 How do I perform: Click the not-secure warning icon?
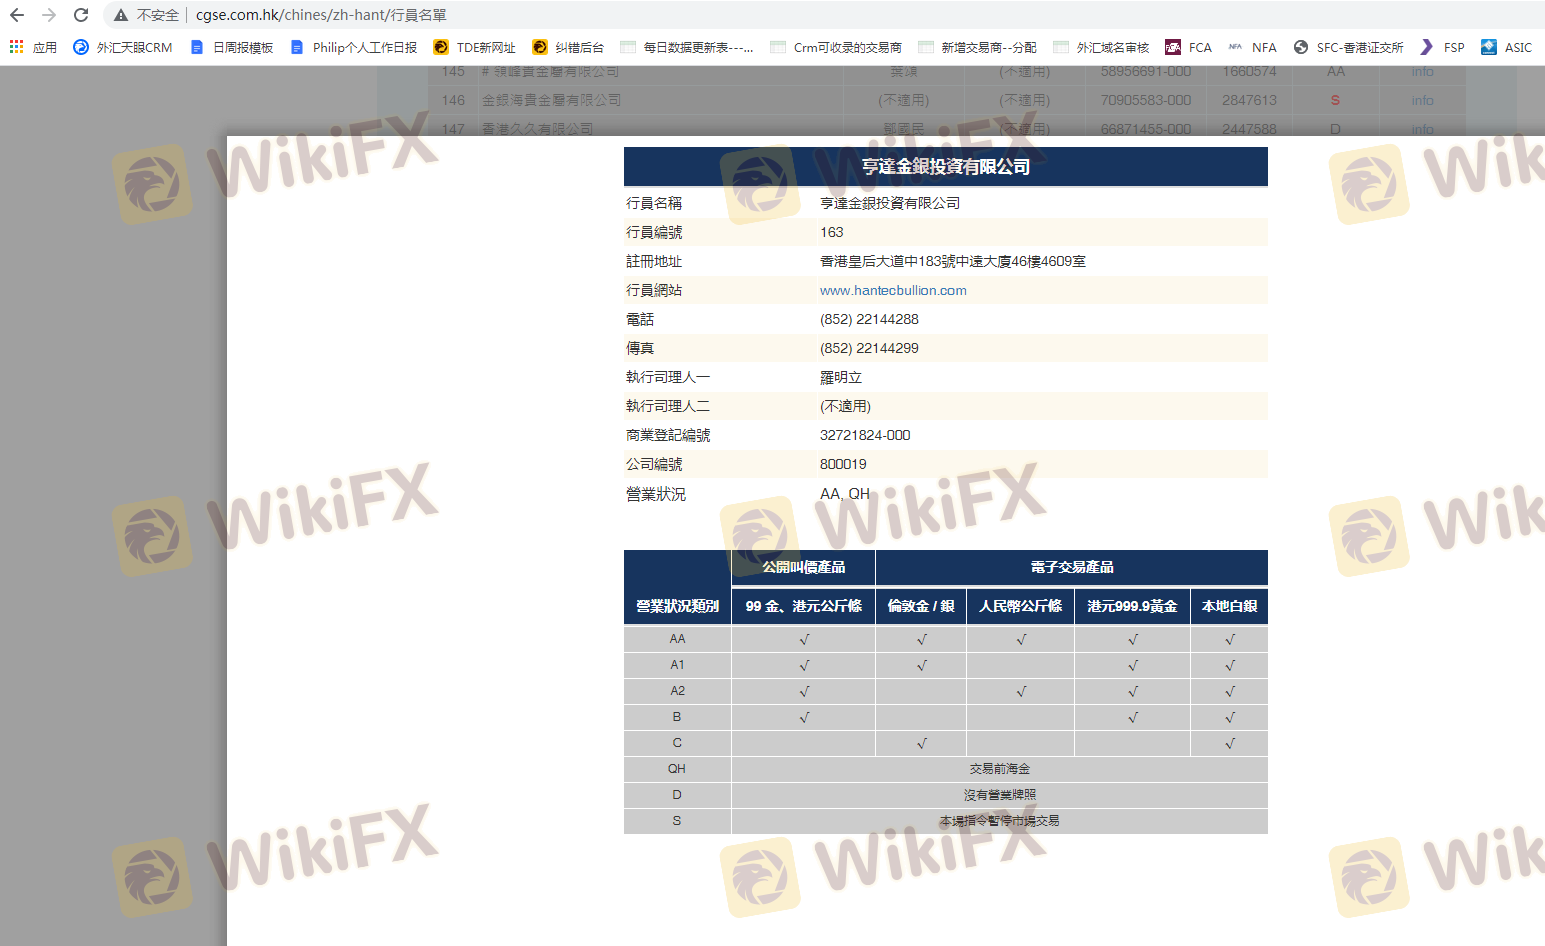coord(121,15)
